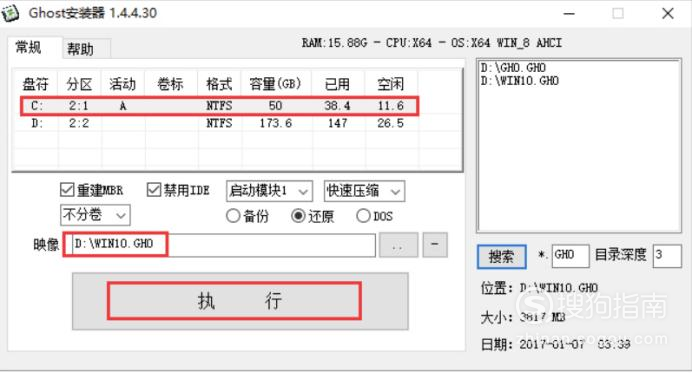The height and width of the screenshot is (373, 692).
Task: Click the 分区 column header
Action: tap(79, 84)
